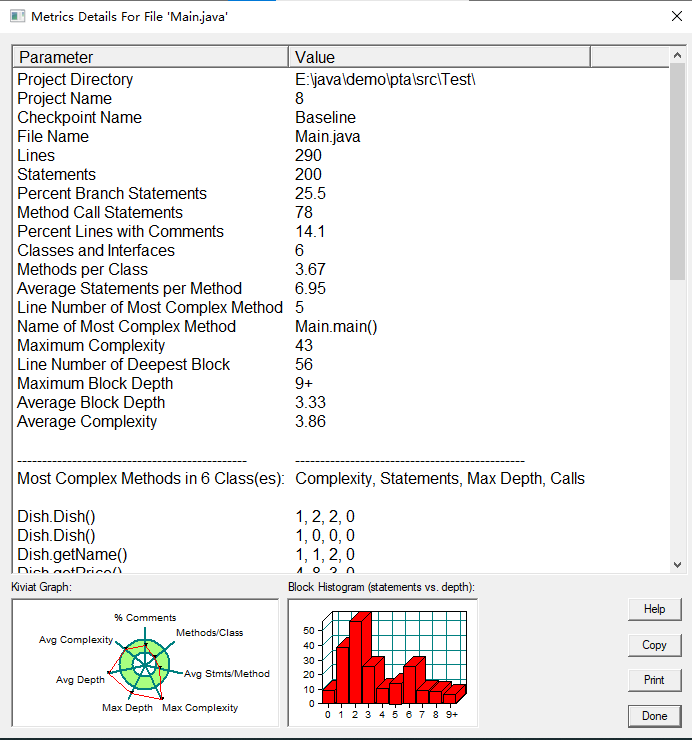This screenshot has height=740, width=692.
Task: Click the Kiviat Graph label
Action: coord(42,587)
